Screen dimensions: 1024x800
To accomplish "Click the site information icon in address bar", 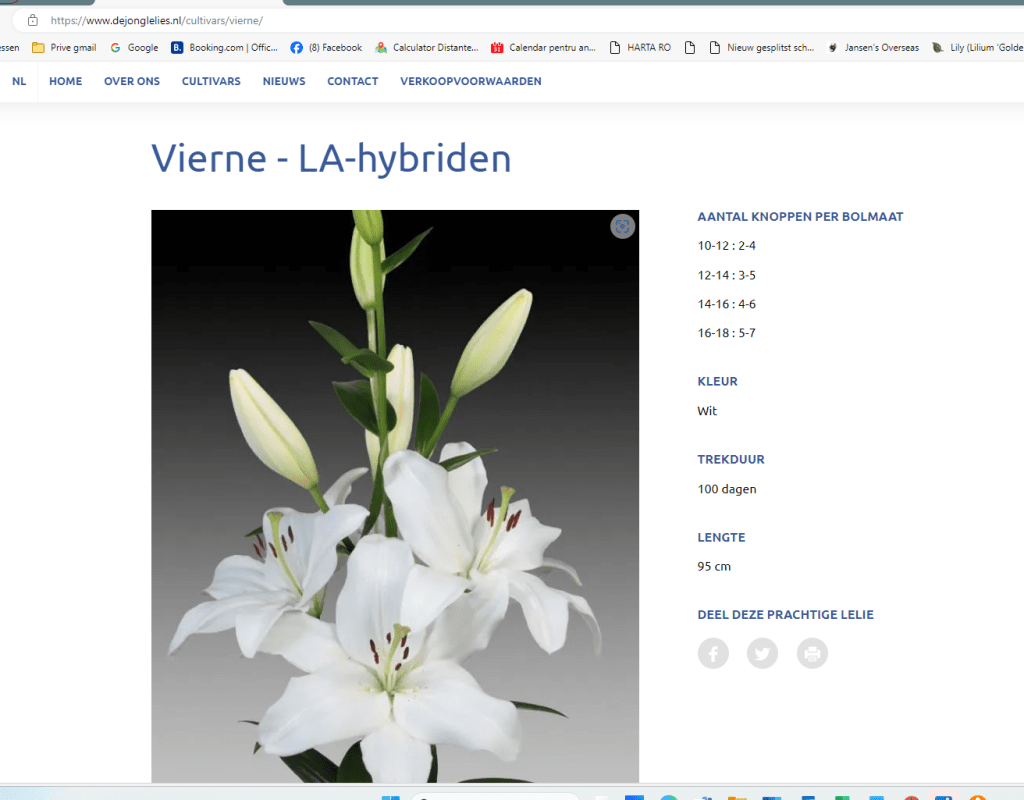I will (x=32, y=20).
